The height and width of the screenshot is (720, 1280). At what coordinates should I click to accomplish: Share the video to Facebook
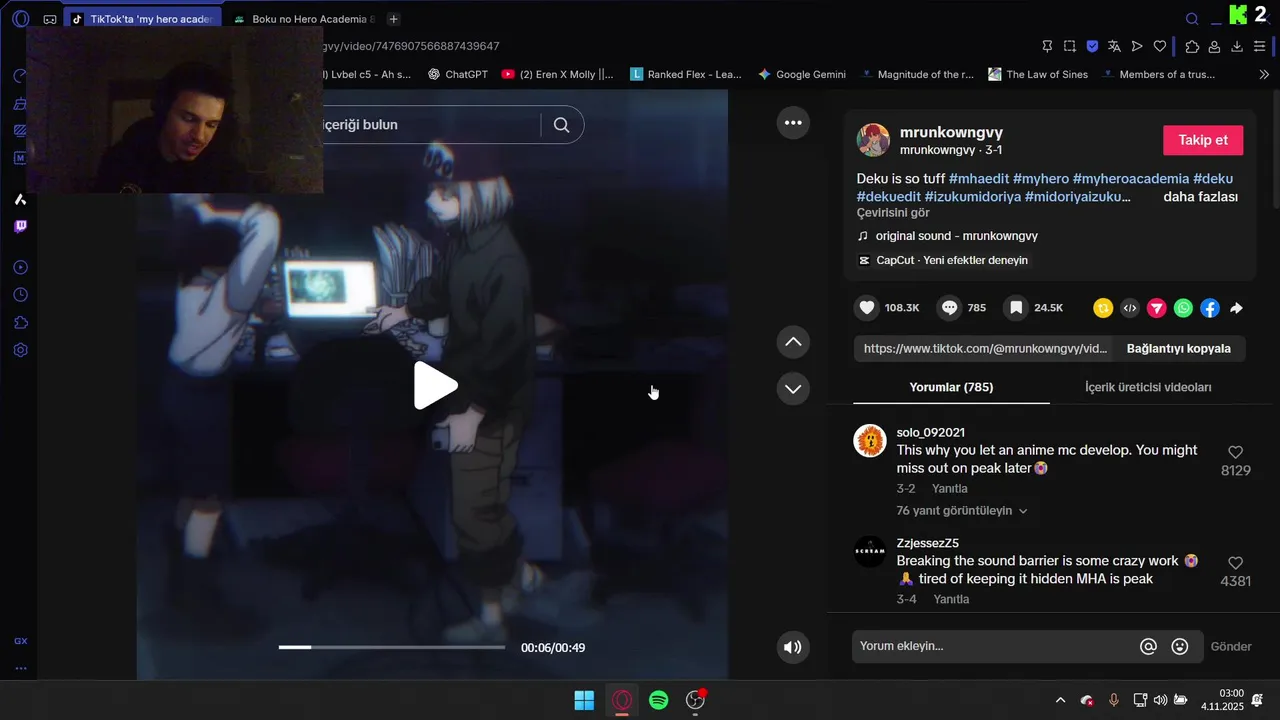(1210, 308)
